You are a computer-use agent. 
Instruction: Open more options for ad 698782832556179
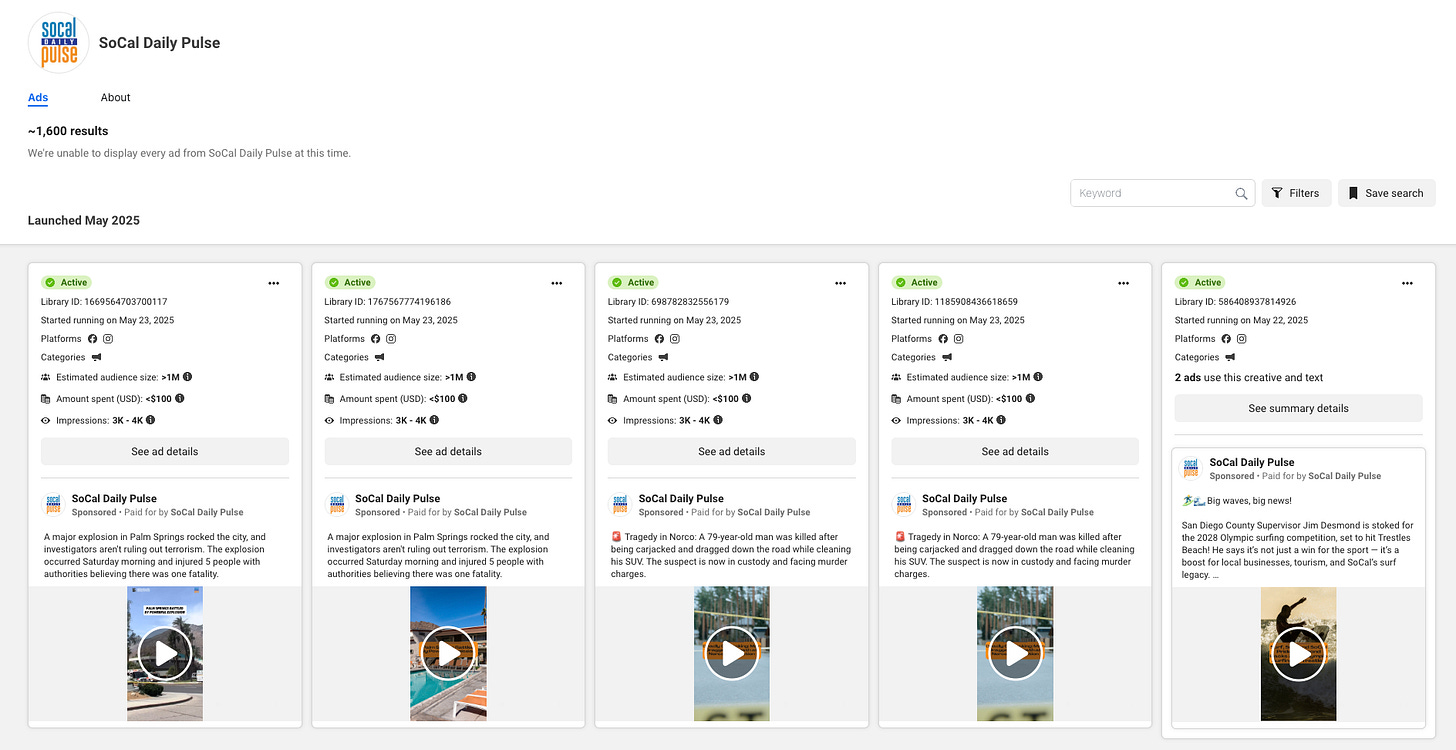841,283
